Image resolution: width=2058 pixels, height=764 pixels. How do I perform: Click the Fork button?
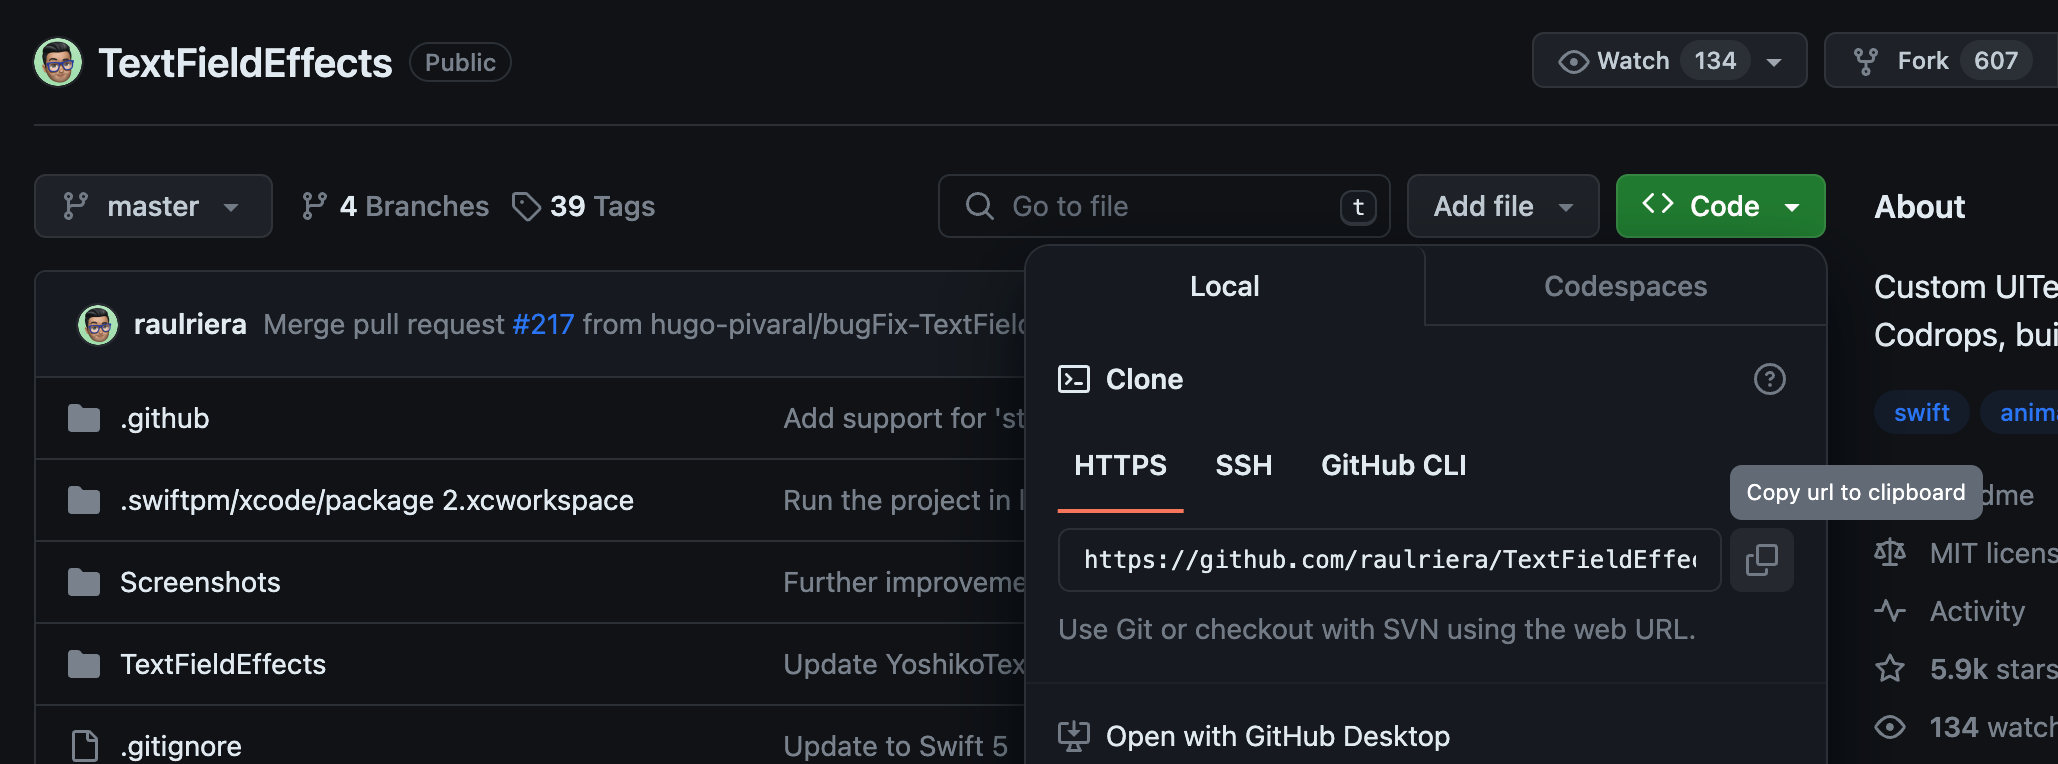coord(1940,61)
